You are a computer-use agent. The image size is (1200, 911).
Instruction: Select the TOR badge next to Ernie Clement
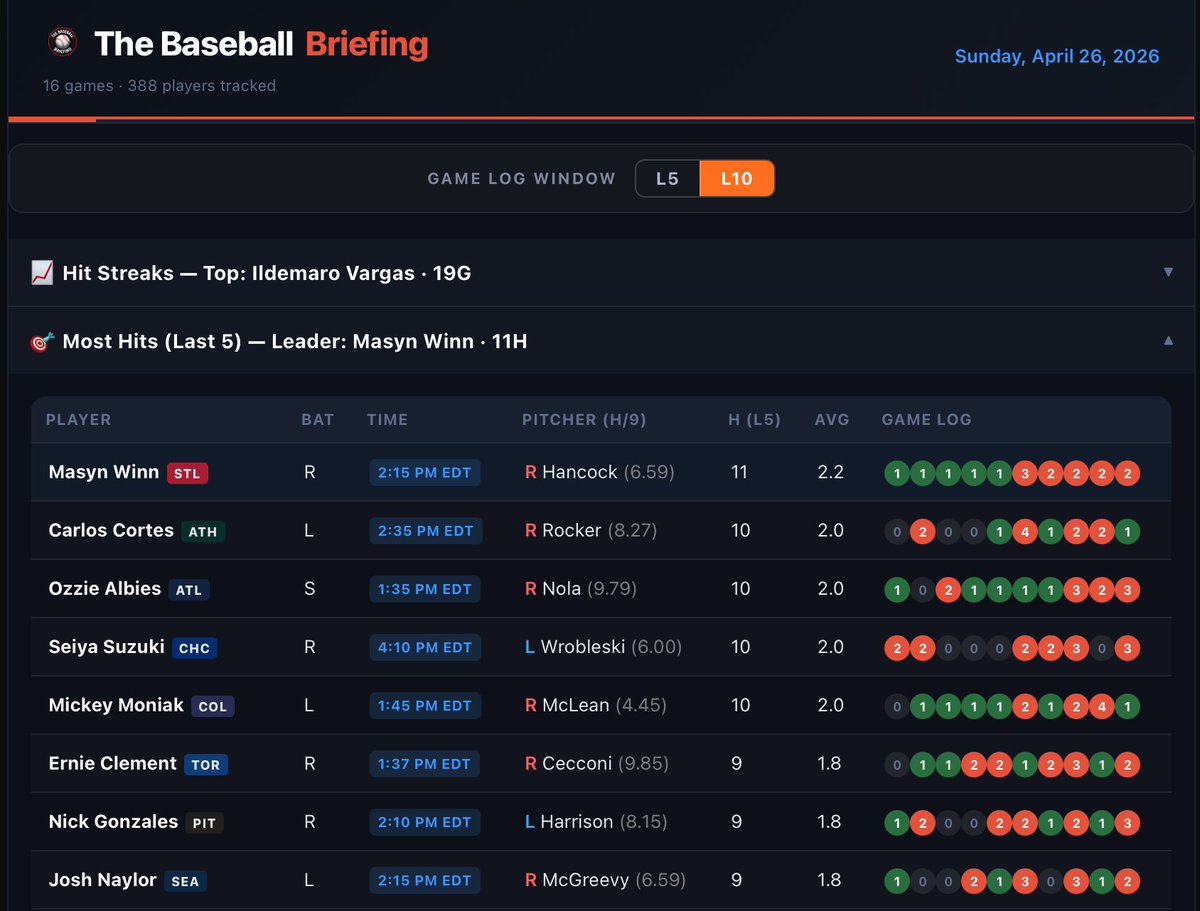click(x=205, y=764)
